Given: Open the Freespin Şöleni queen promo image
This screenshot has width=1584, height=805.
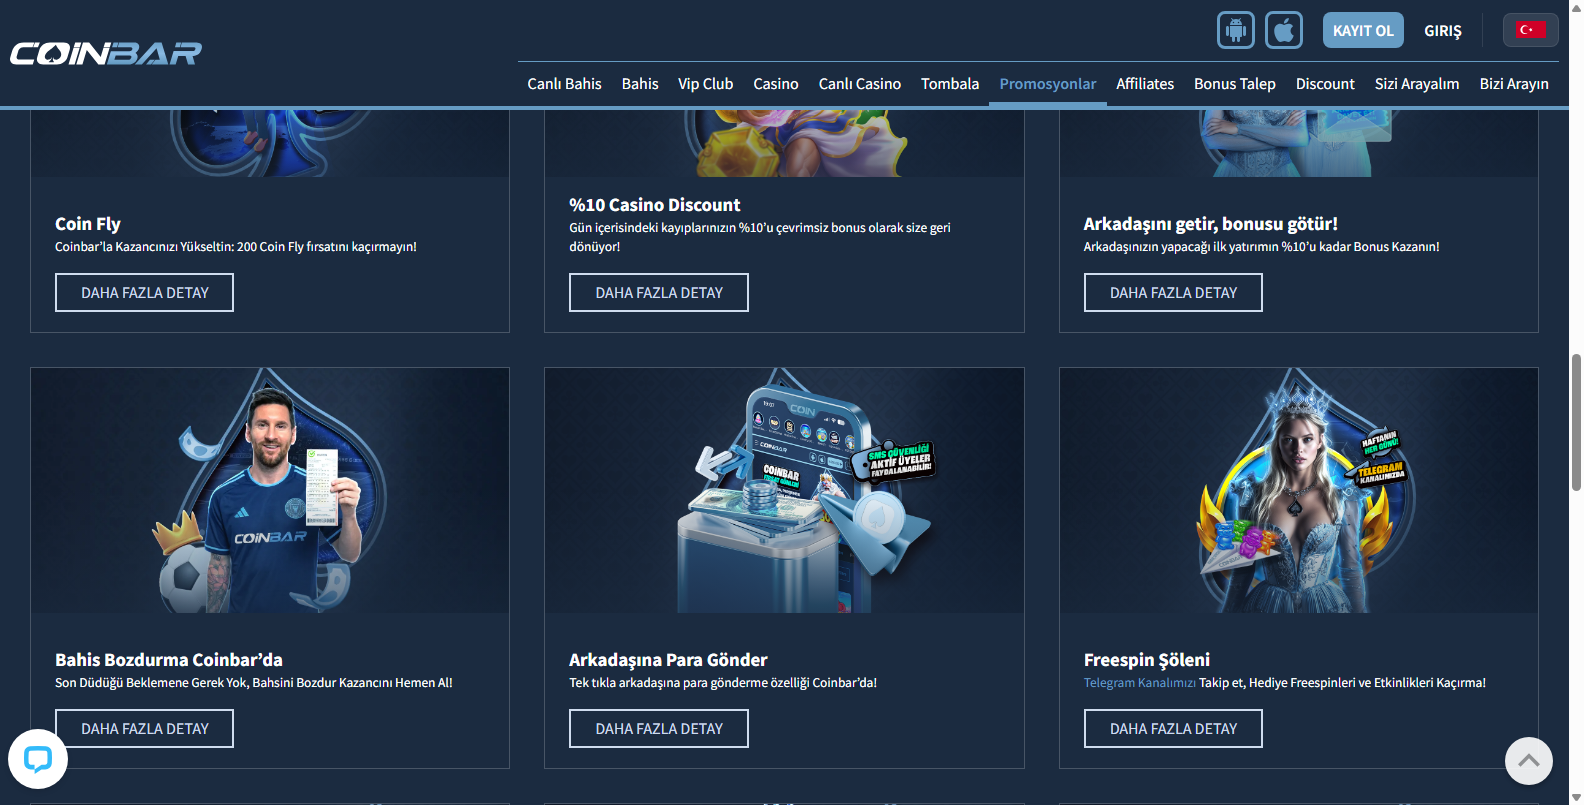Looking at the screenshot, I should (x=1299, y=490).
